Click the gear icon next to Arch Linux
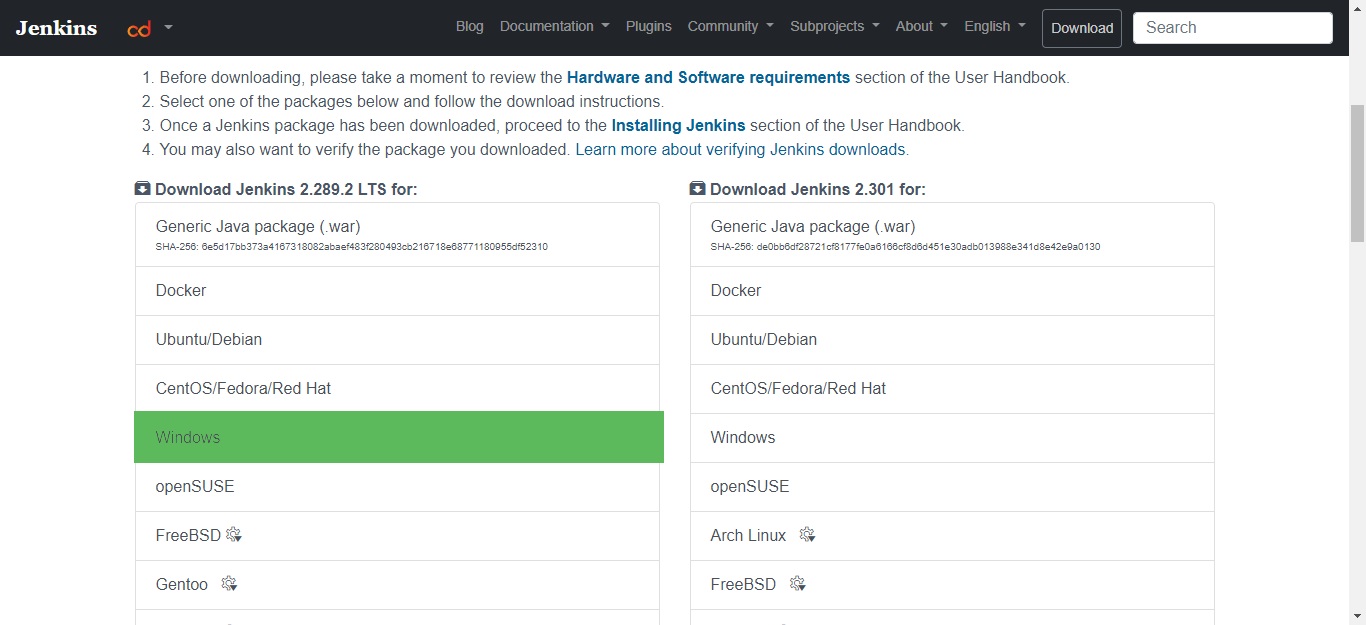1366x625 pixels. point(808,535)
